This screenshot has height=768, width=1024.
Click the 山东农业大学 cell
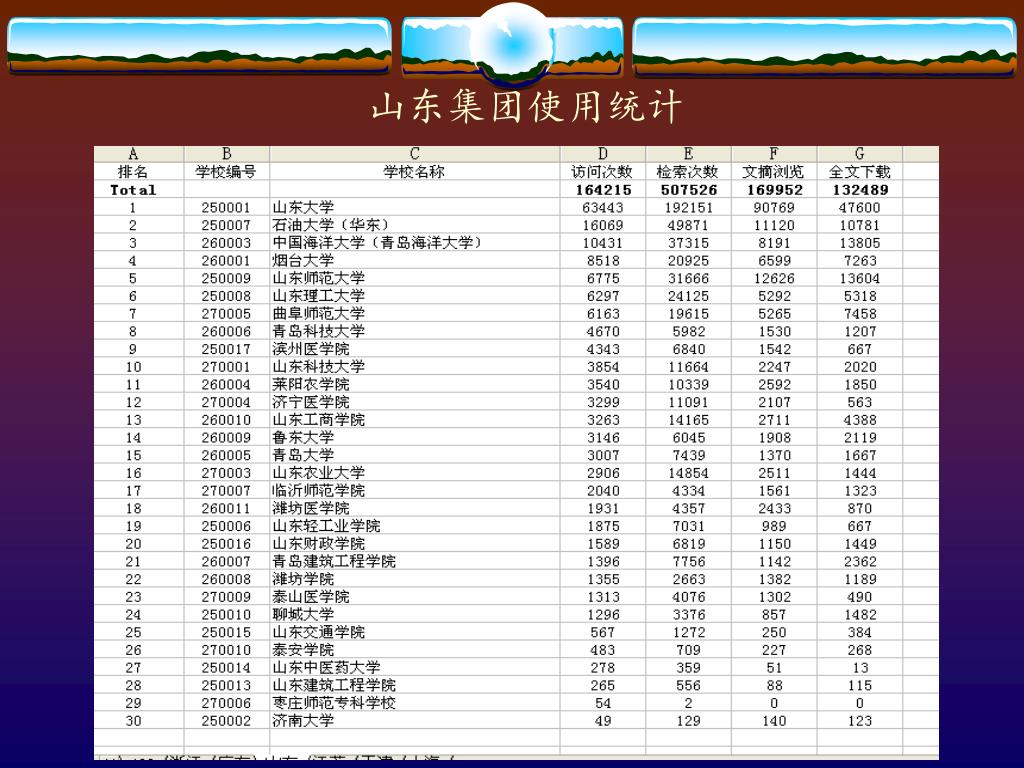coord(415,472)
